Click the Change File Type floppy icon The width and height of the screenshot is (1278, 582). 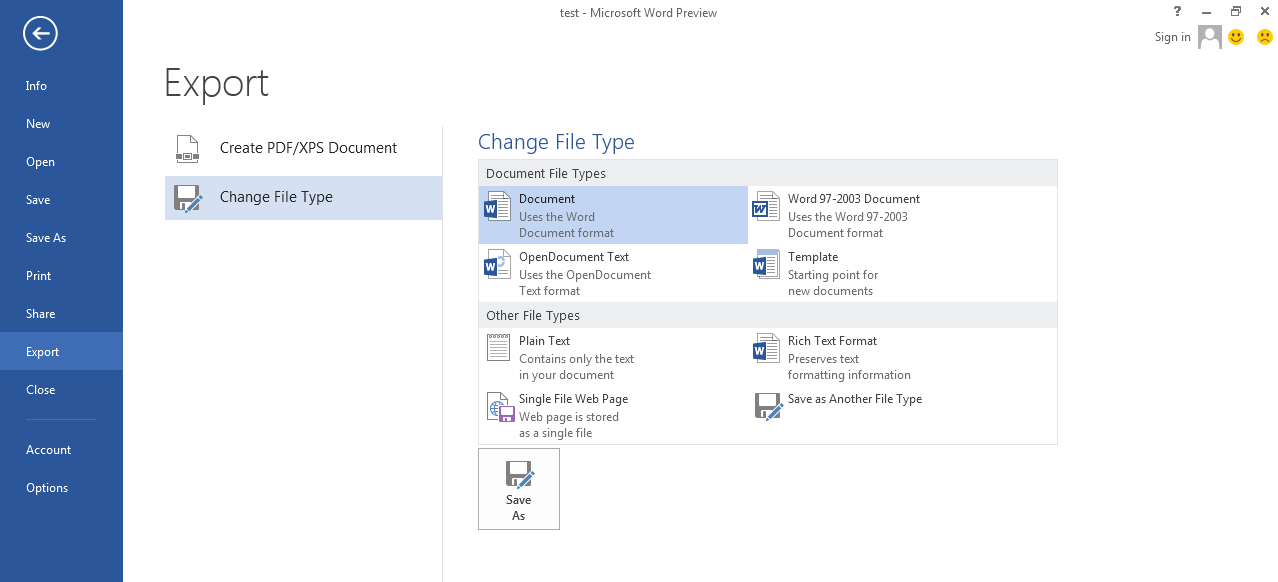point(187,198)
